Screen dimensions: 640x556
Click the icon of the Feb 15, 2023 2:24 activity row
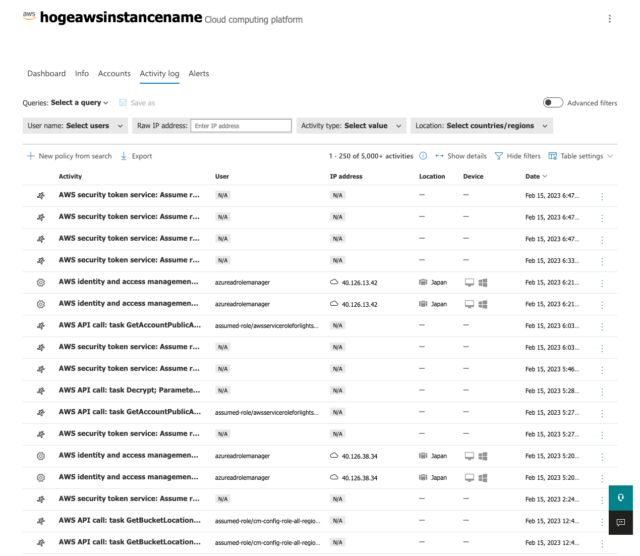(x=41, y=499)
